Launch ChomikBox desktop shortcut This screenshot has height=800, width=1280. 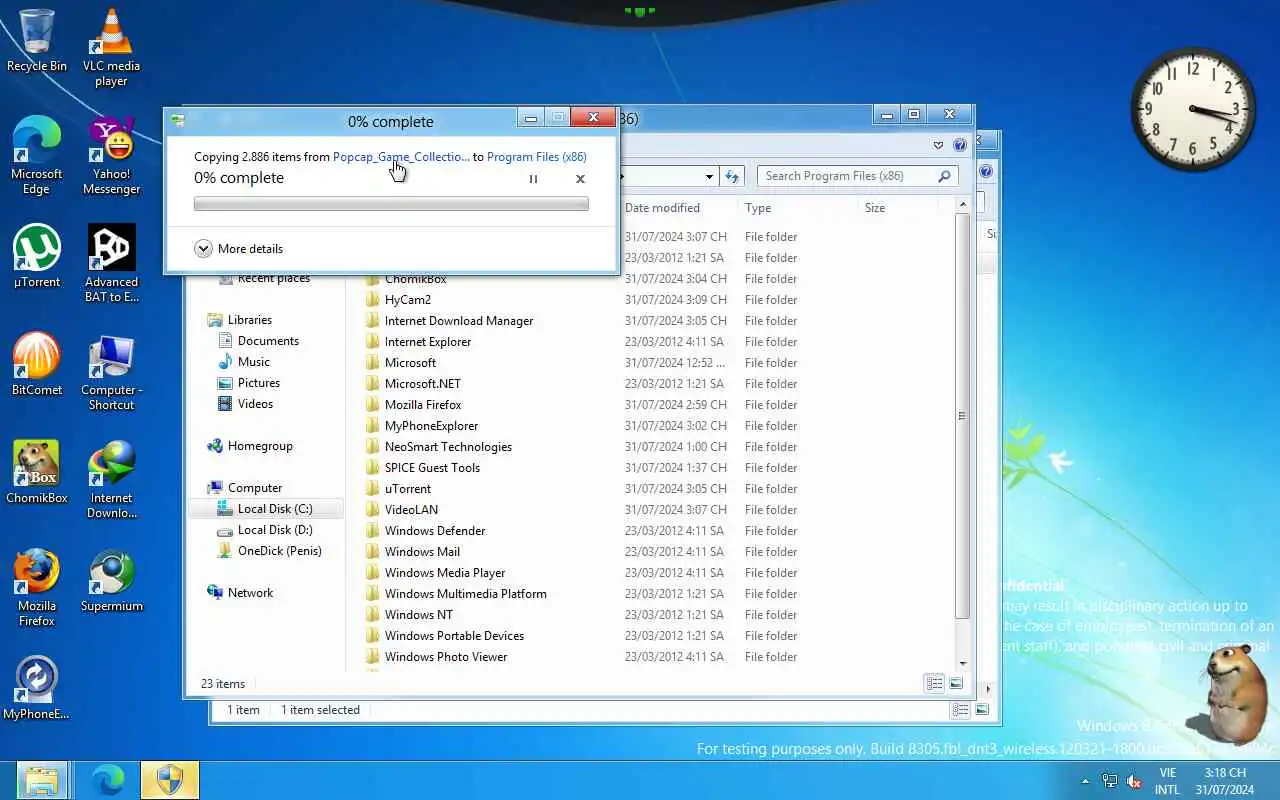click(x=37, y=473)
